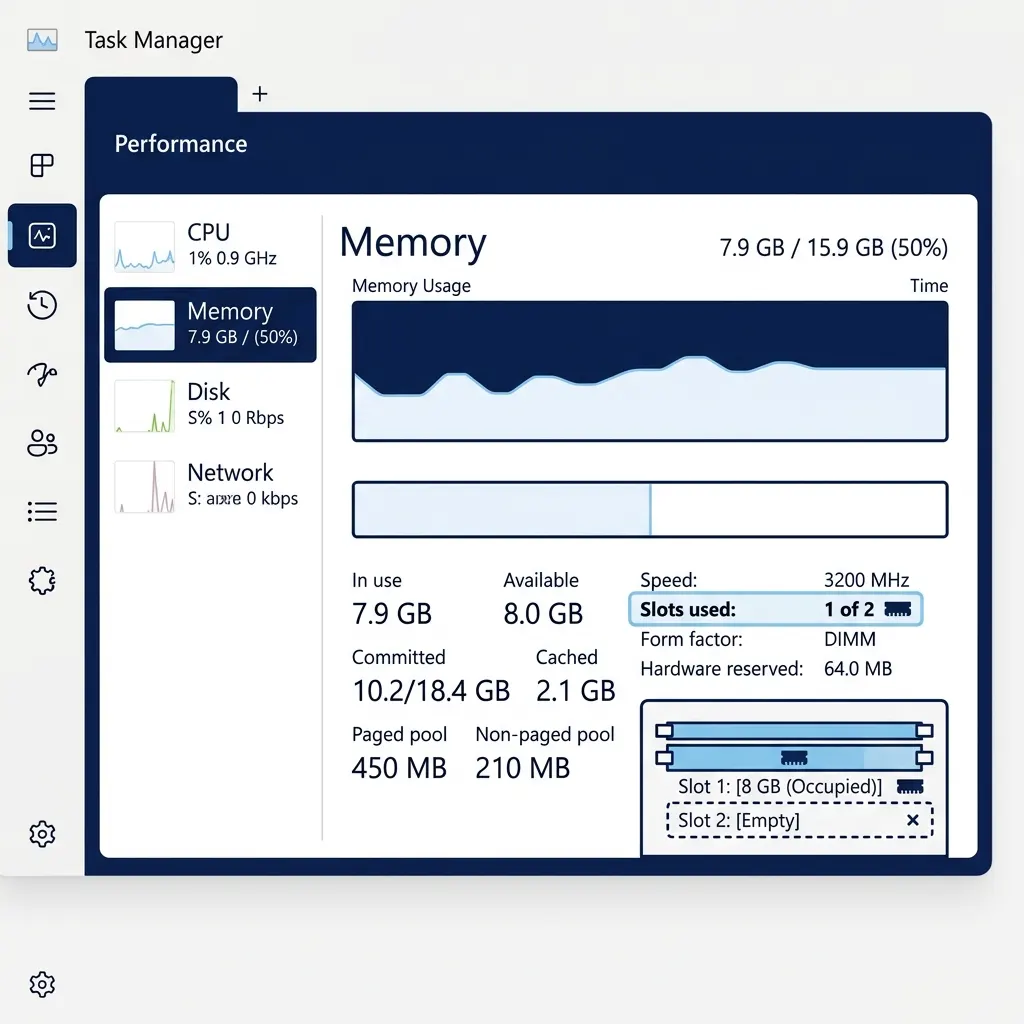Click the Available 8.0 GB value
This screenshot has height=1024, width=1024.
click(543, 614)
